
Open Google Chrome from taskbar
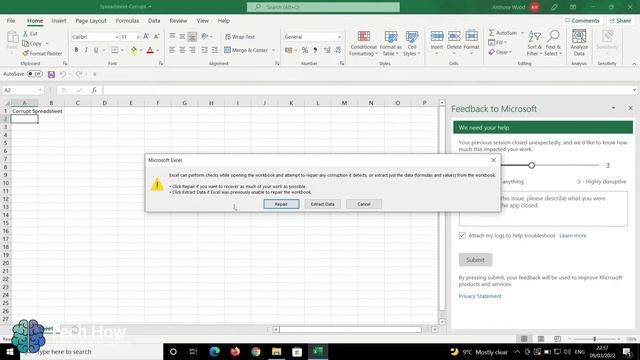[256, 351]
